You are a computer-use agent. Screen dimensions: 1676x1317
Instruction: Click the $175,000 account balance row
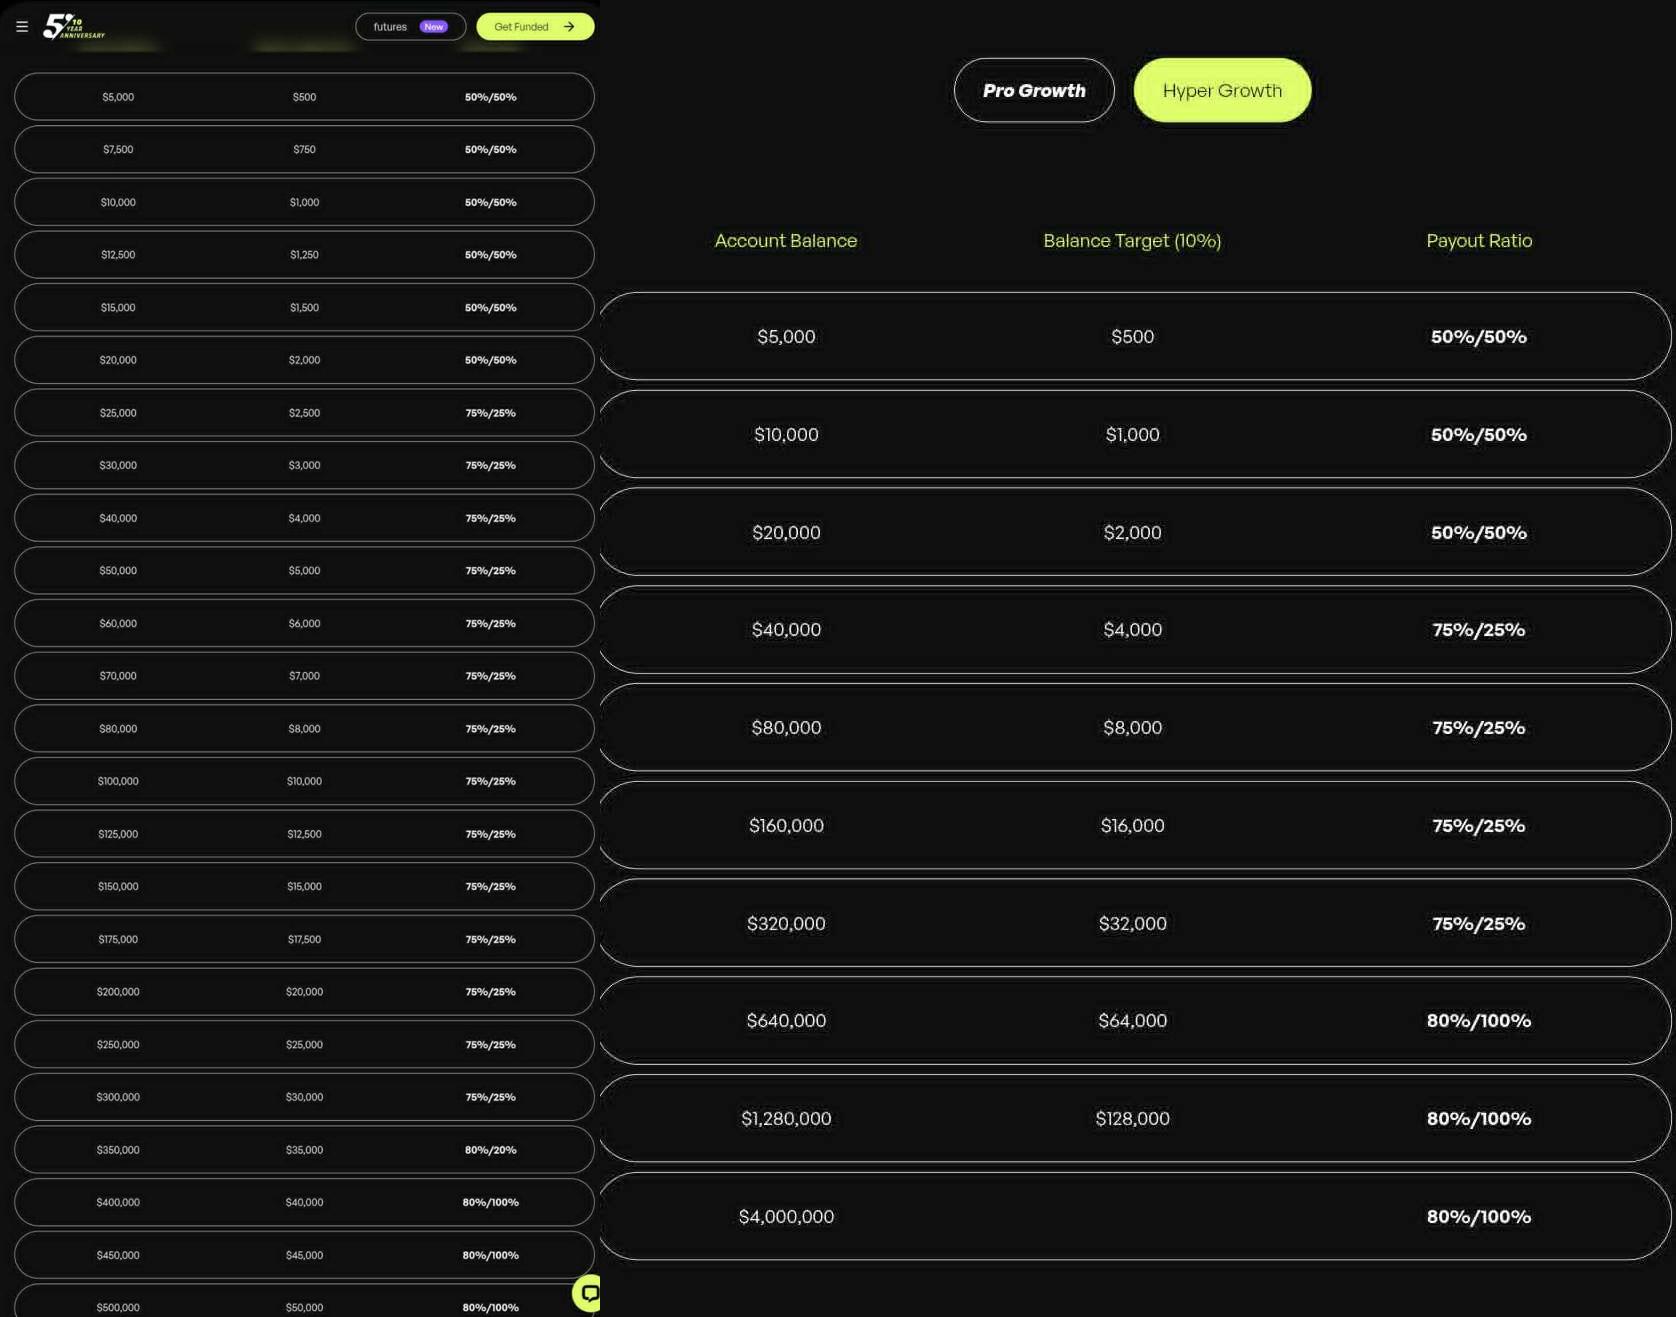point(304,939)
